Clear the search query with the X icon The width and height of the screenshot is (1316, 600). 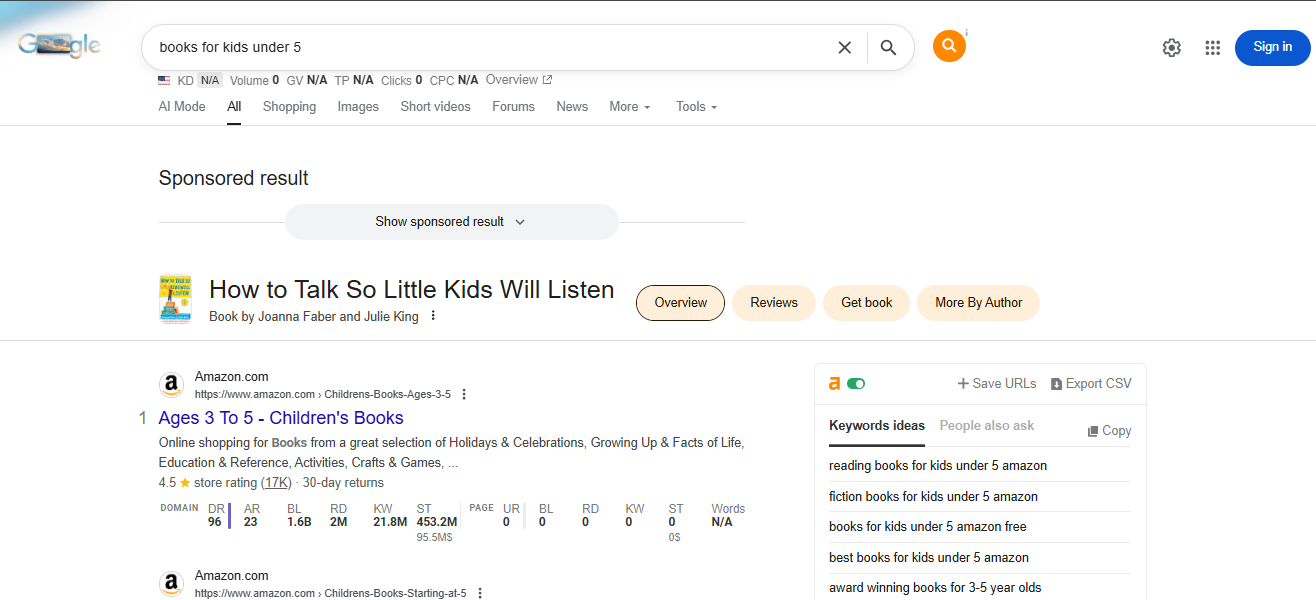844,47
